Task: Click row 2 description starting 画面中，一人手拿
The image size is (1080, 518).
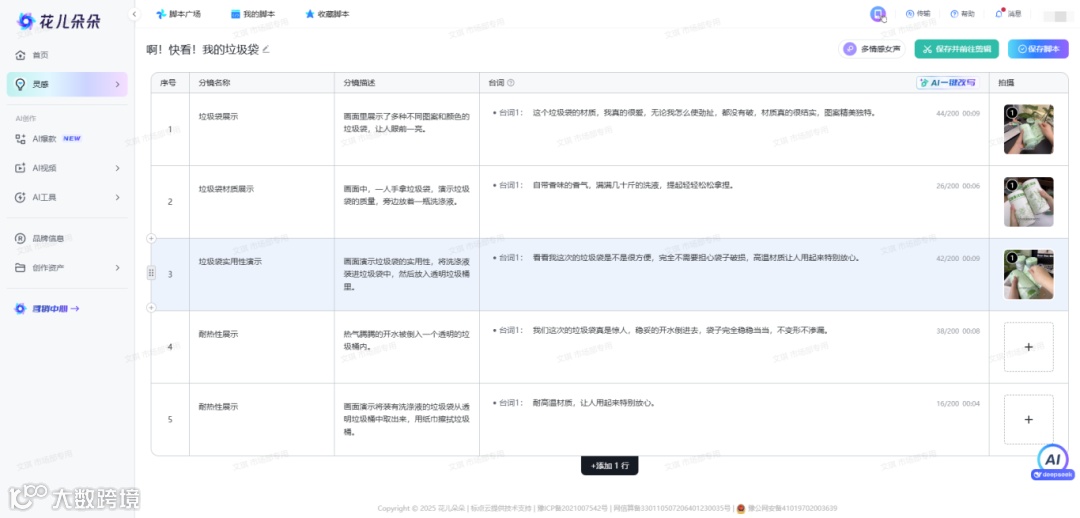Action: tap(406, 195)
